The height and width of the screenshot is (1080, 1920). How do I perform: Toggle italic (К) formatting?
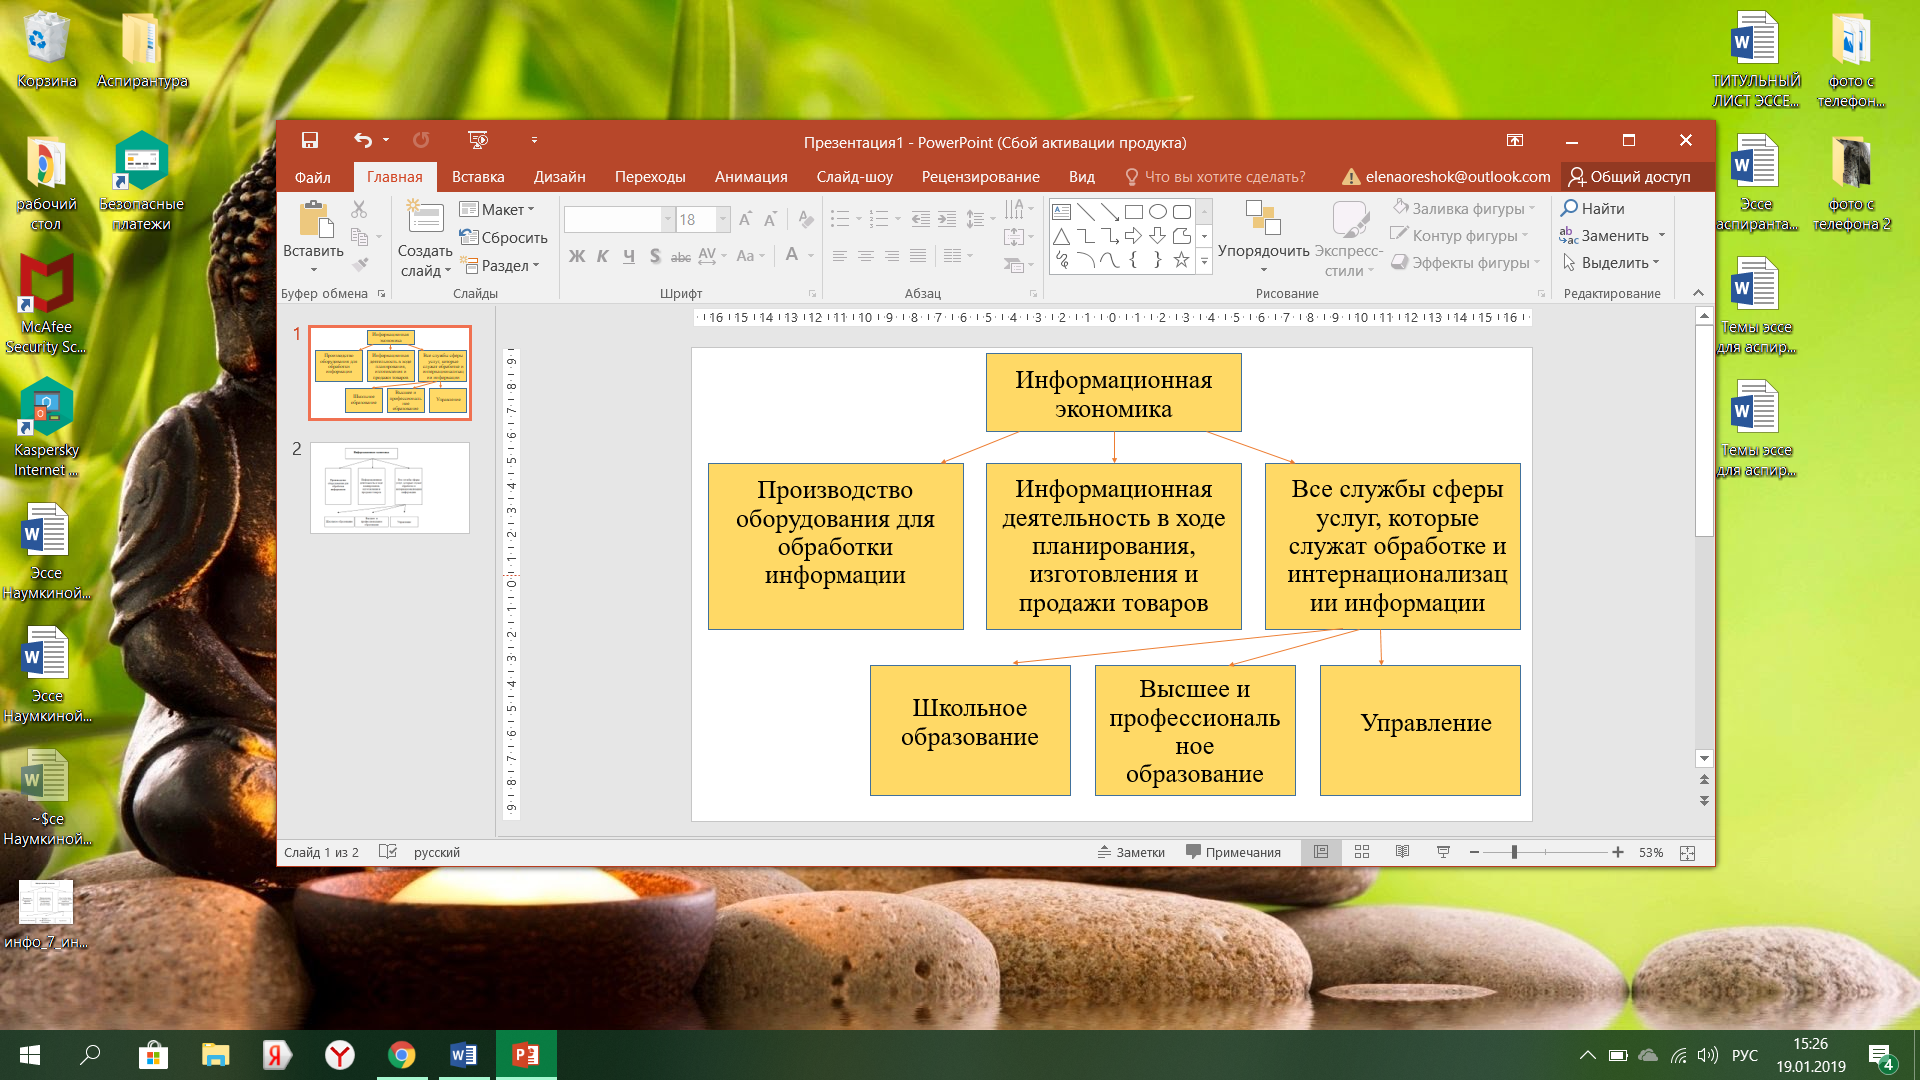point(603,256)
